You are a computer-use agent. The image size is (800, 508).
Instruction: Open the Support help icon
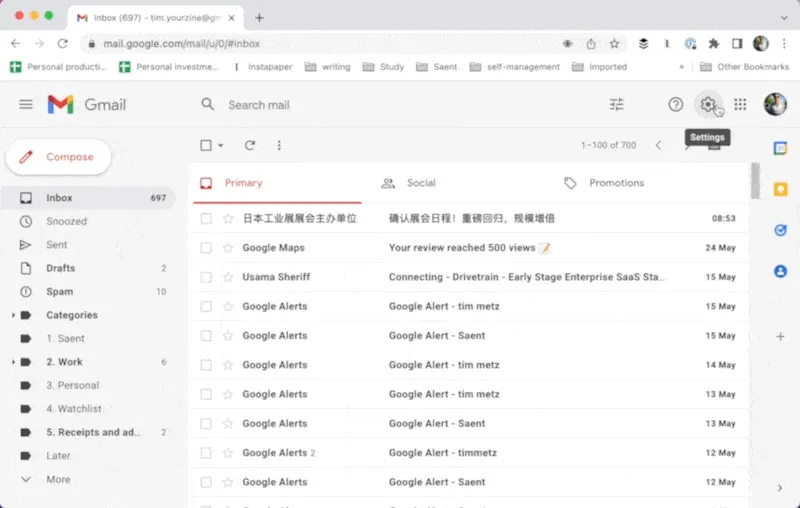click(676, 105)
